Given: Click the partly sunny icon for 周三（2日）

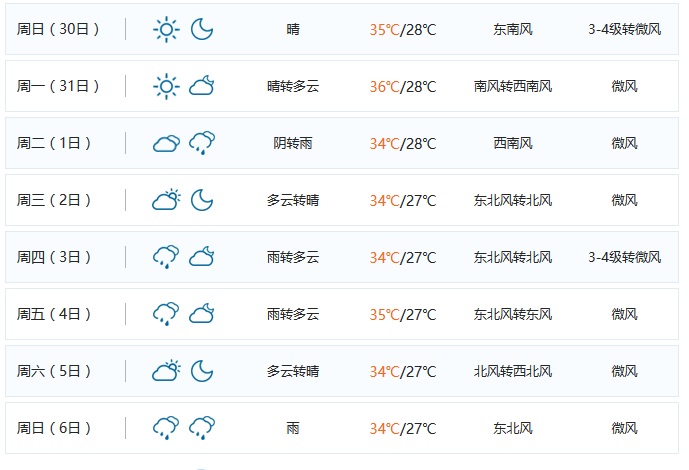Looking at the screenshot, I should point(166,200).
